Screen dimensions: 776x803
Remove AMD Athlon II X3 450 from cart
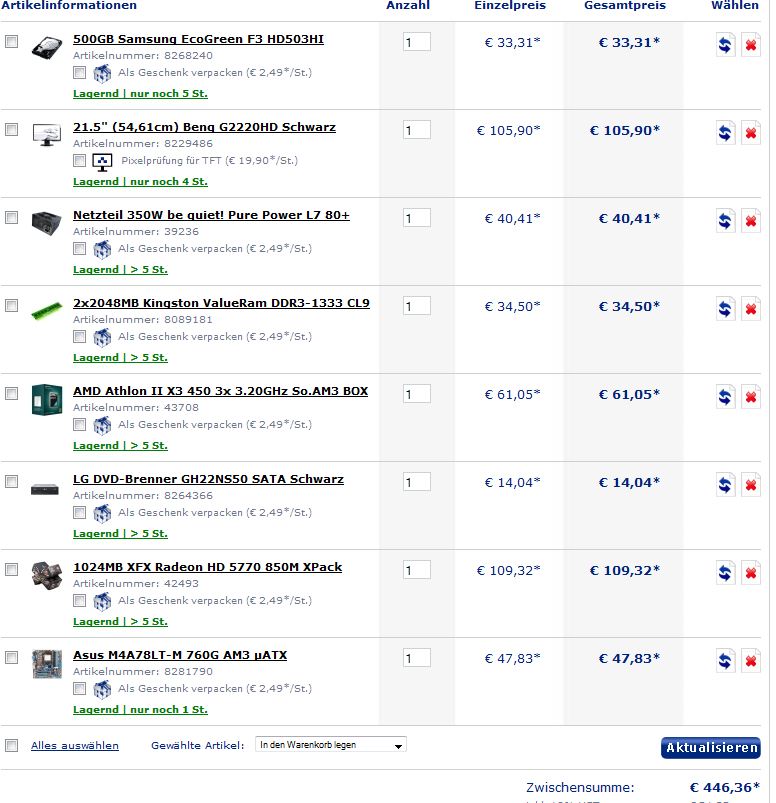tap(751, 397)
